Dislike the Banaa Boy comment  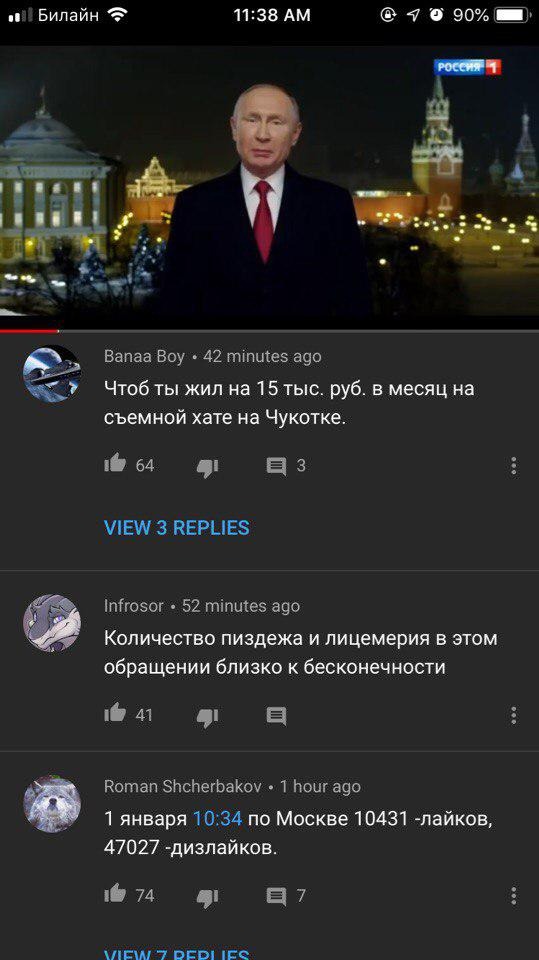pyautogui.click(x=207, y=468)
